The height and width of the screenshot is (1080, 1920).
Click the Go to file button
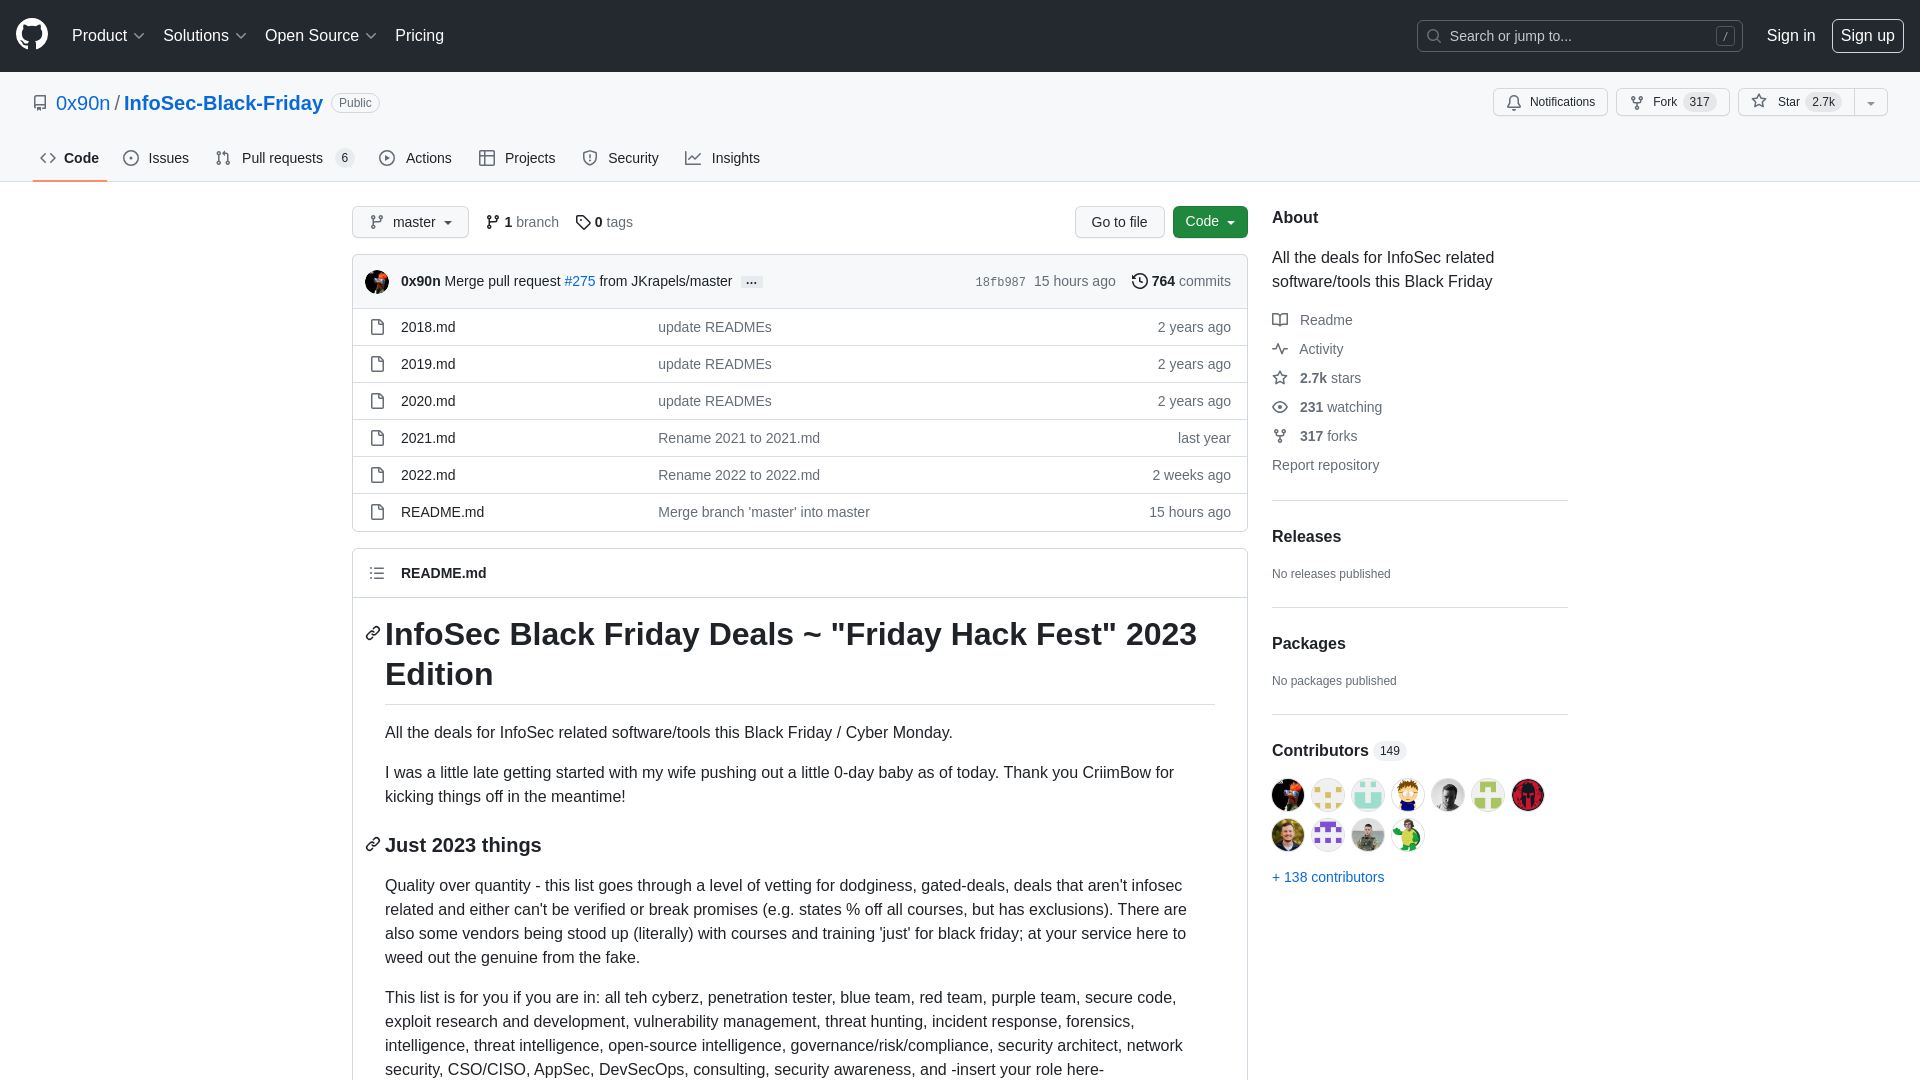tap(1118, 222)
